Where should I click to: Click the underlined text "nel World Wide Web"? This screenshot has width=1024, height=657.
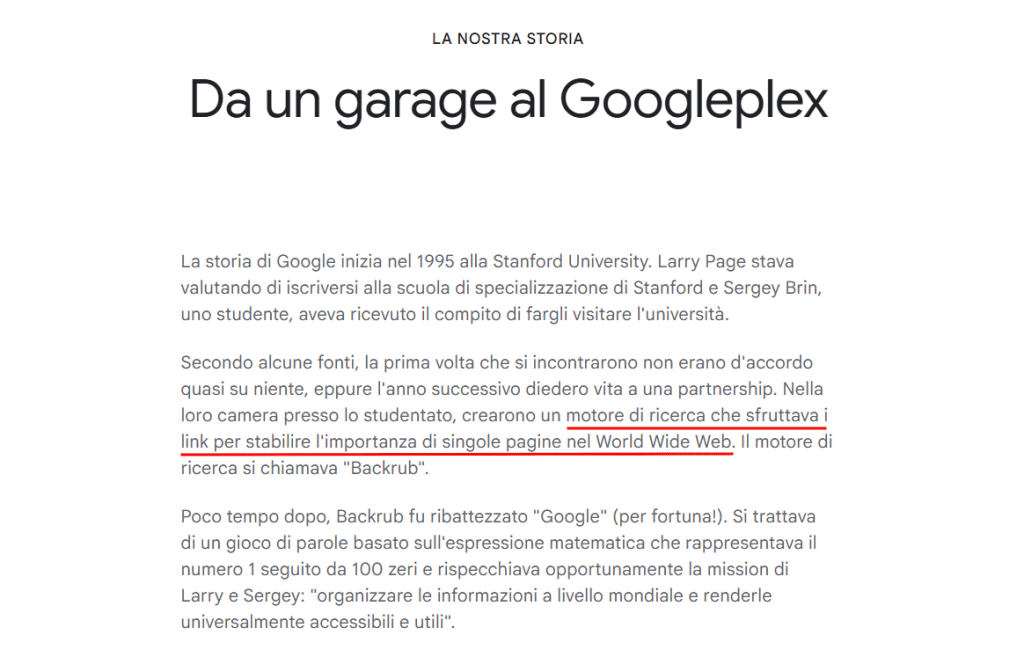point(648,442)
